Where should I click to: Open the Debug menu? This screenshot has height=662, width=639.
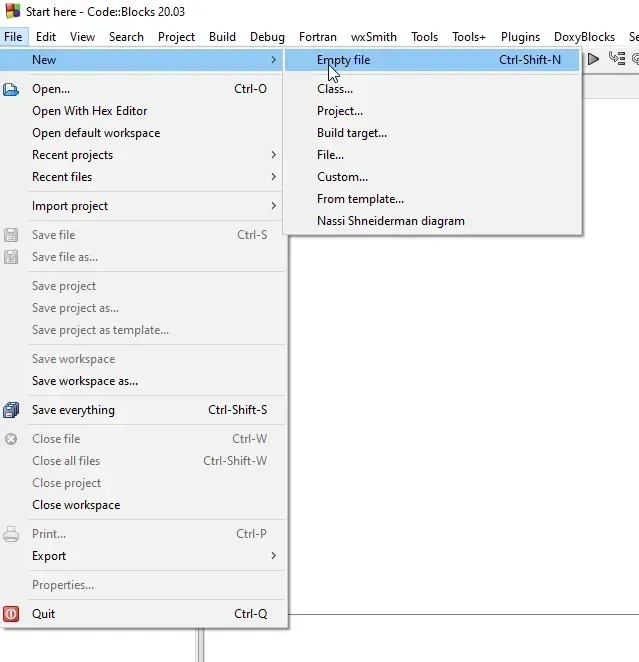(x=267, y=37)
